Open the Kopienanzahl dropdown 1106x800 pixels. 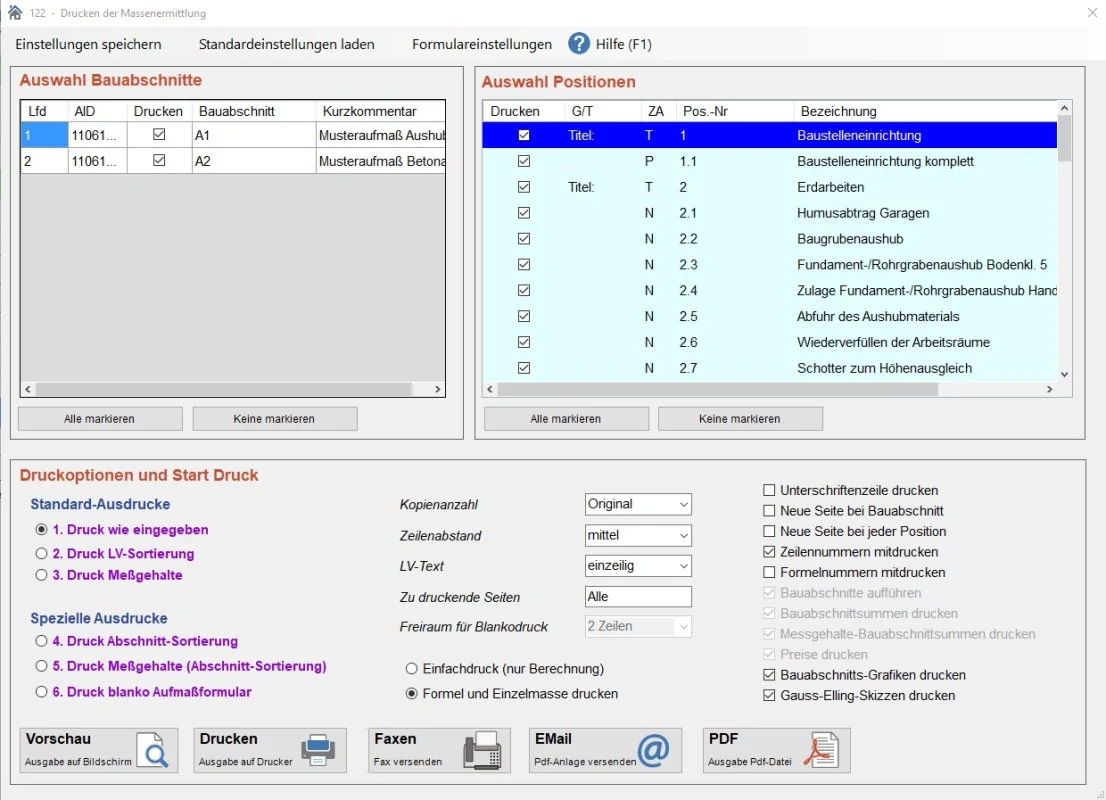click(638, 505)
